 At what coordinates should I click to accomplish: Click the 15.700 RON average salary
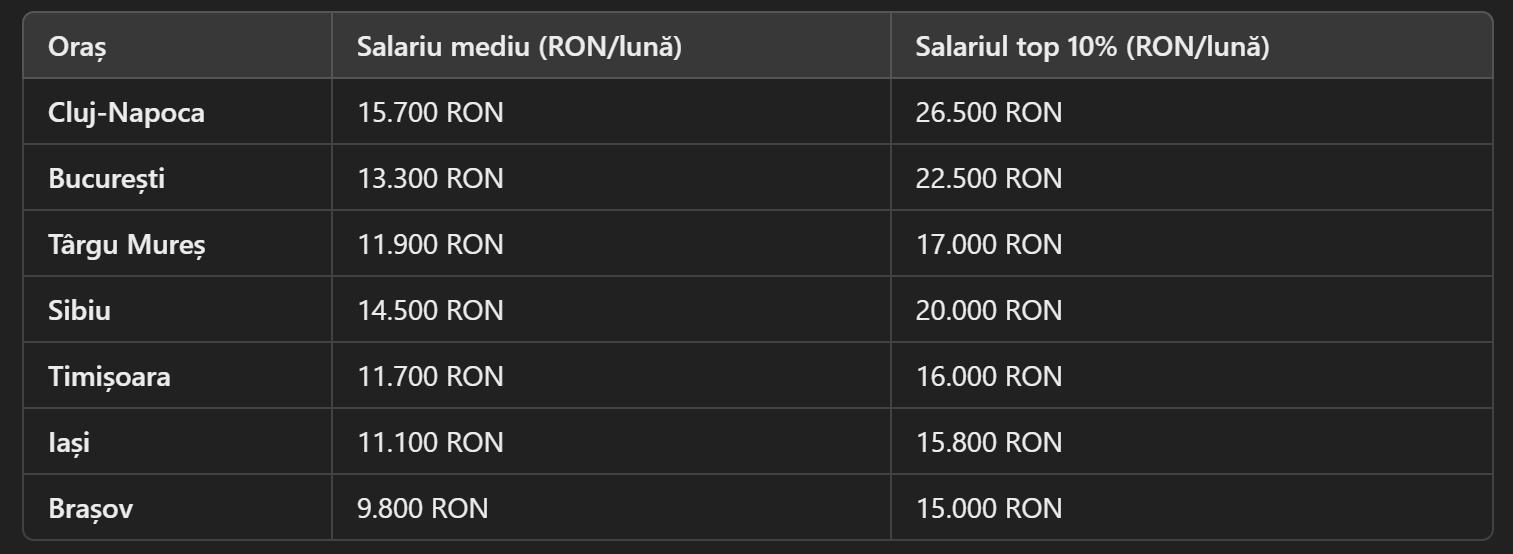point(430,113)
